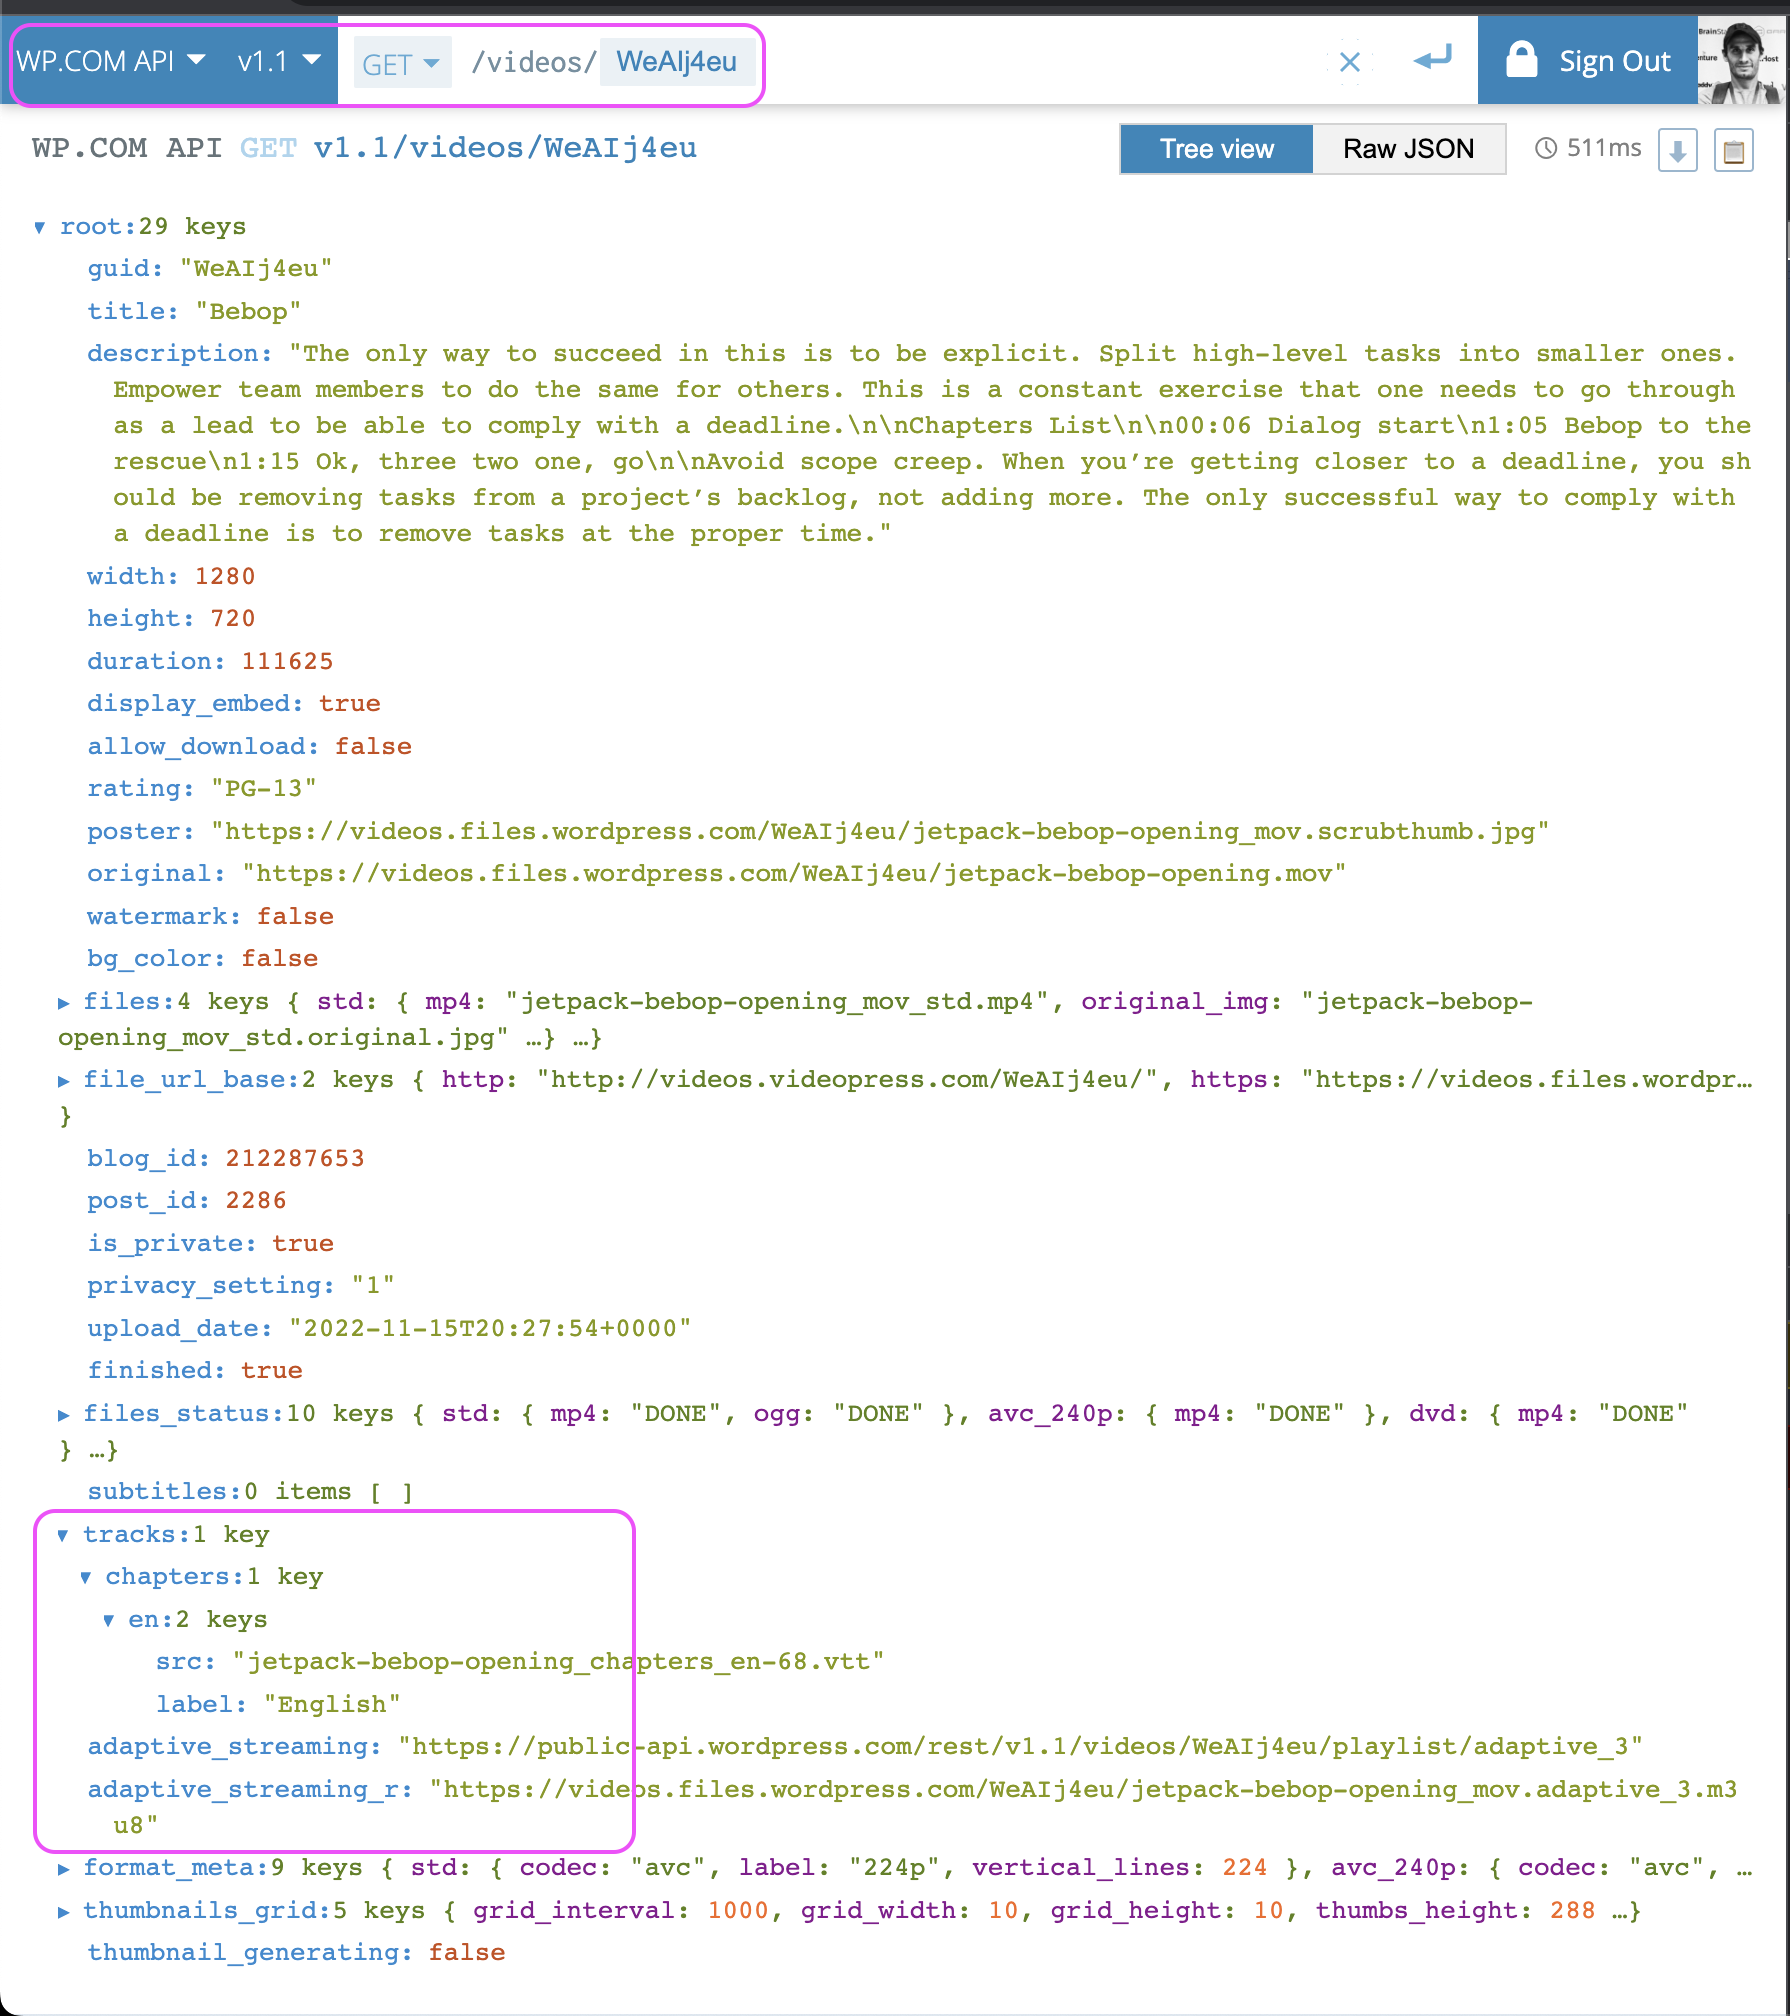Screen dimensions: 1790x2016
Task: Click the watermark false value
Action: coord(295,917)
